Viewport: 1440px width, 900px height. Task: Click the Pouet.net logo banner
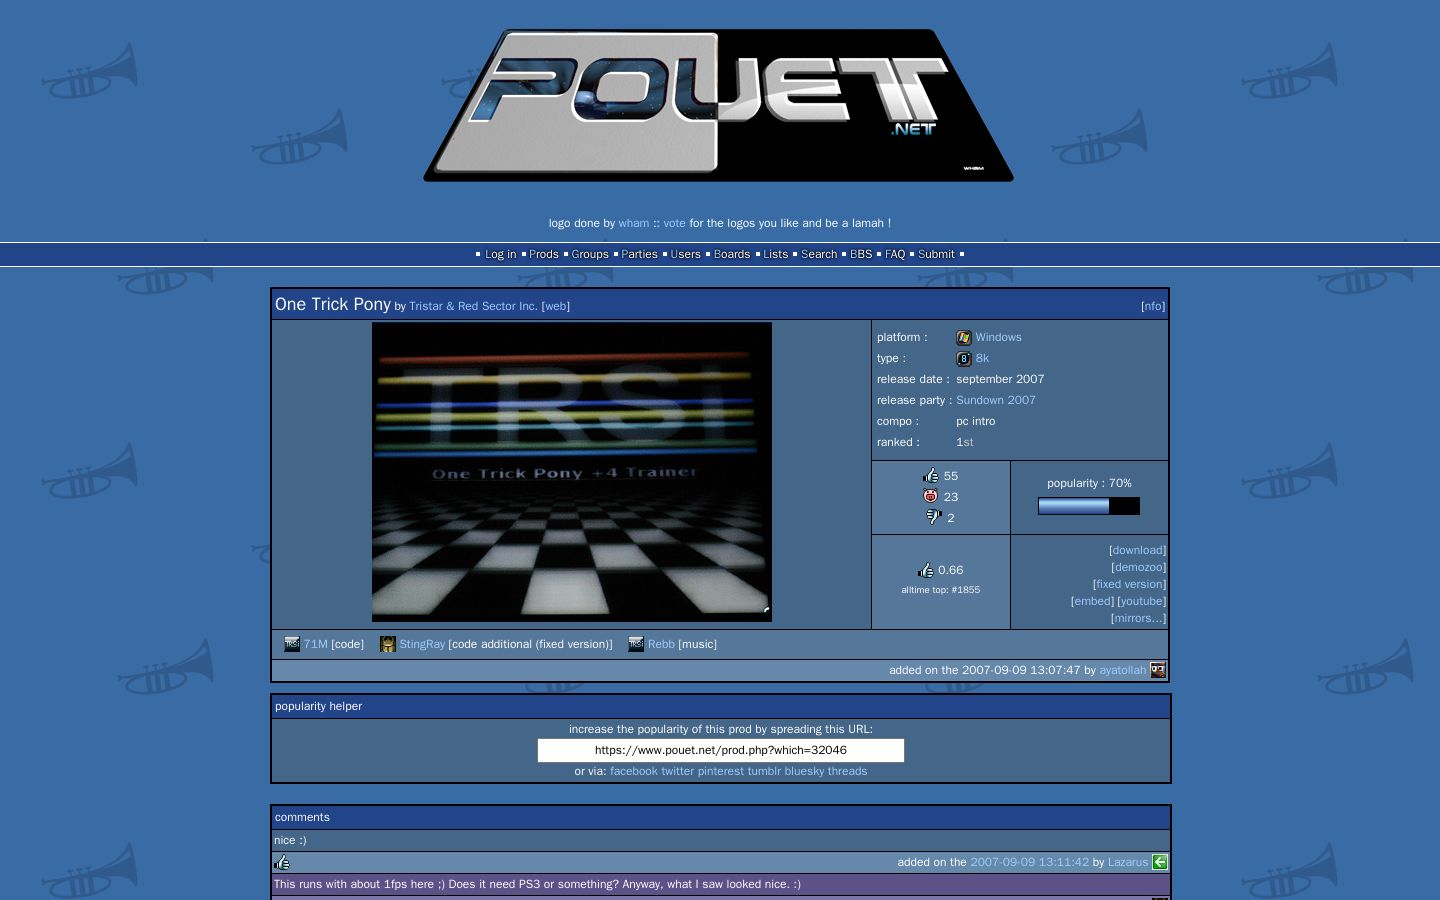coord(719,105)
